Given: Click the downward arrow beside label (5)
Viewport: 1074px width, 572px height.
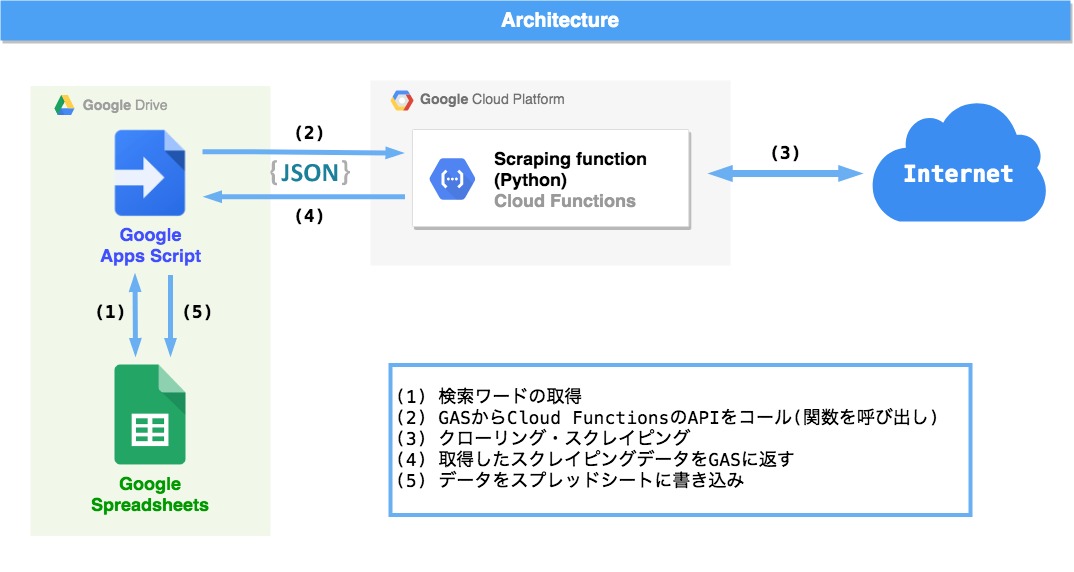Looking at the screenshot, I should click(x=171, y=315).
